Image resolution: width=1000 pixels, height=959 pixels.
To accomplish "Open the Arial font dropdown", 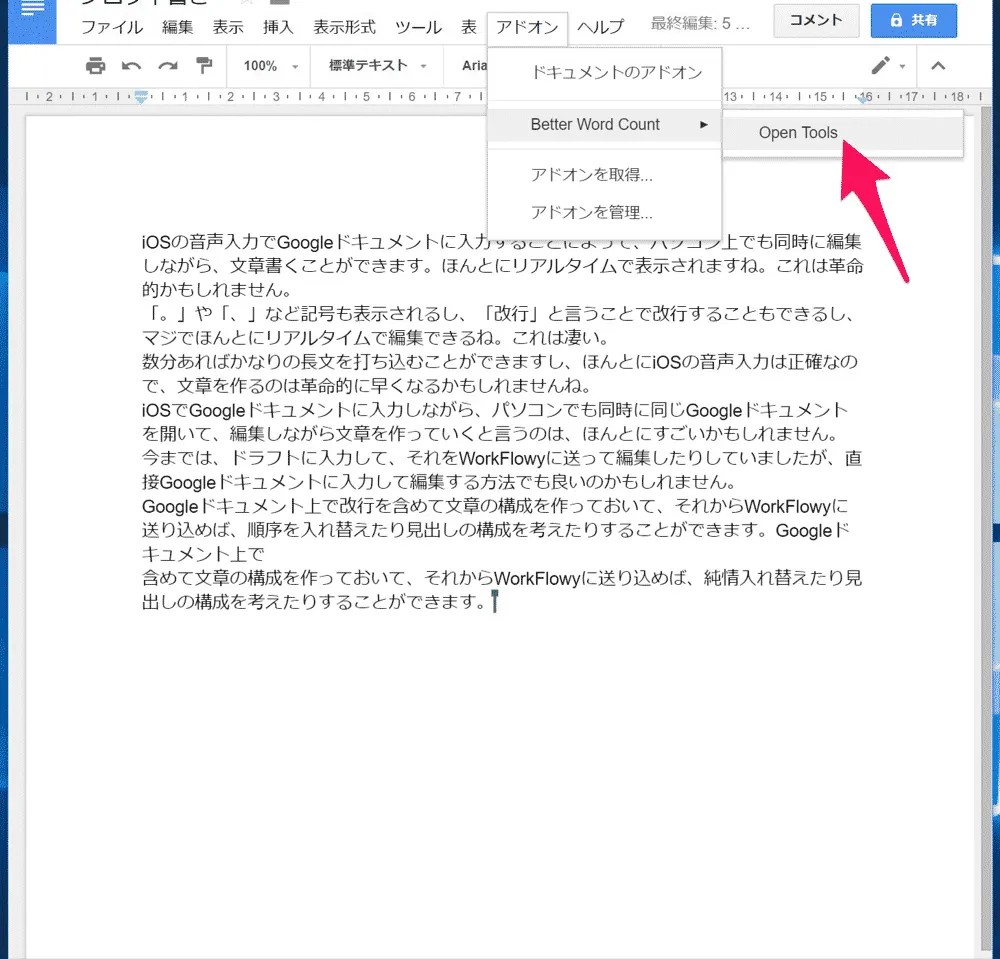I will coord(474,66).
